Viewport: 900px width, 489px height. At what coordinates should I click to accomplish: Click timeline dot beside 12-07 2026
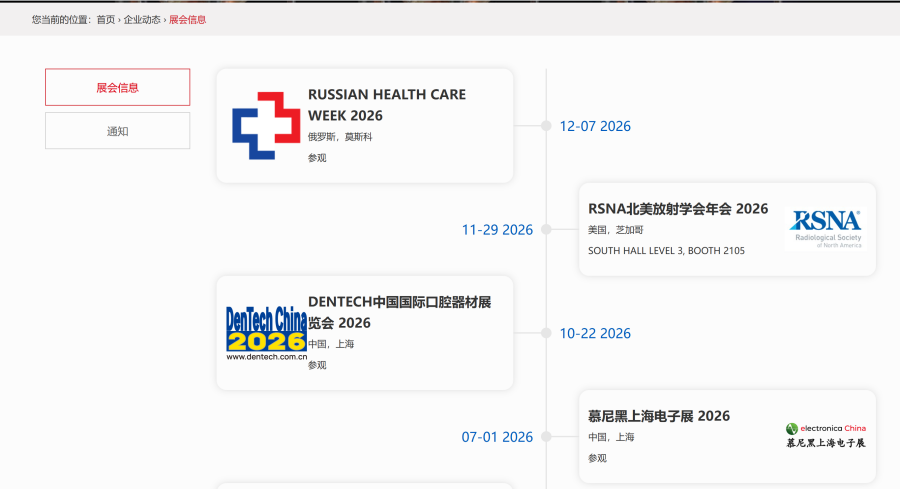[x=546, y=126]
